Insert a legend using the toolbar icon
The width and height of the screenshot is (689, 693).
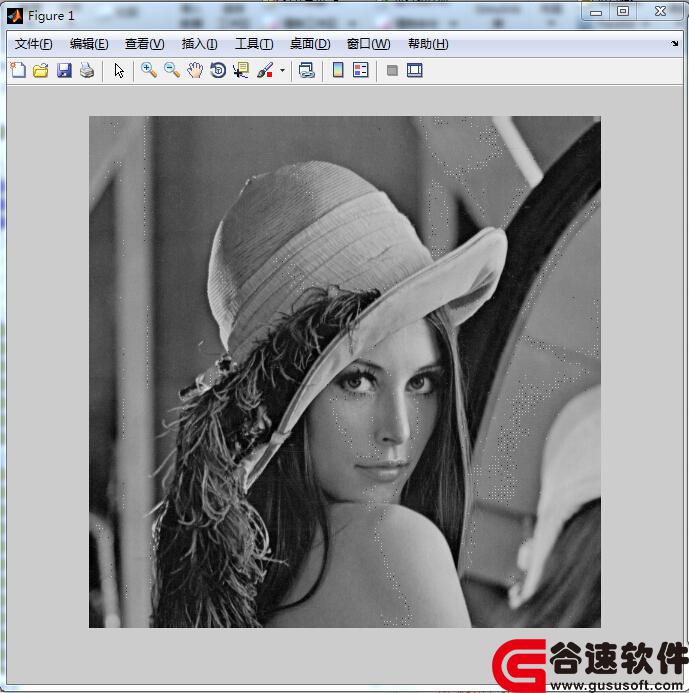point(361,70)
